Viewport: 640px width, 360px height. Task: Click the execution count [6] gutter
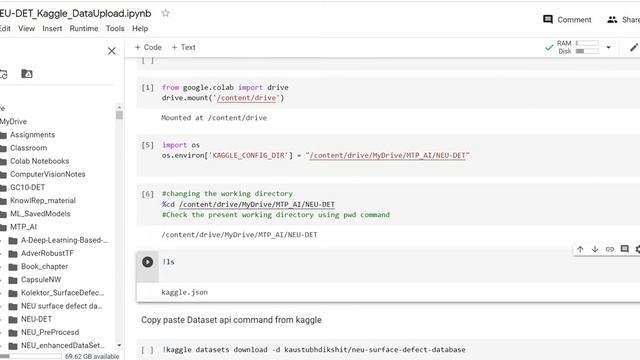click(147, 194)
